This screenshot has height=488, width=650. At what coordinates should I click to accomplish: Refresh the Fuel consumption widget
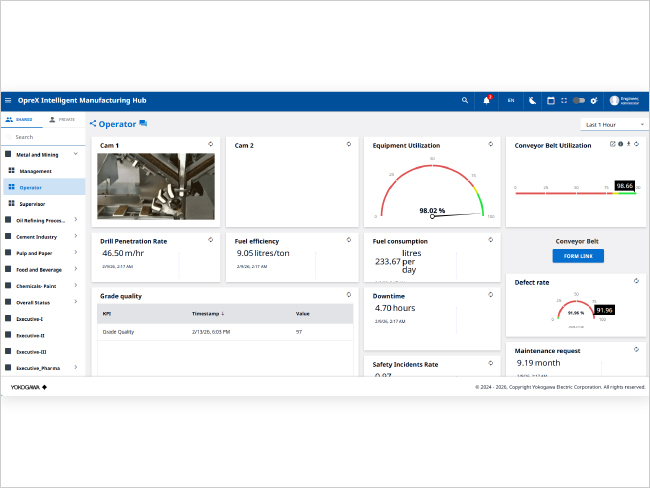click(x=491, y=240)
